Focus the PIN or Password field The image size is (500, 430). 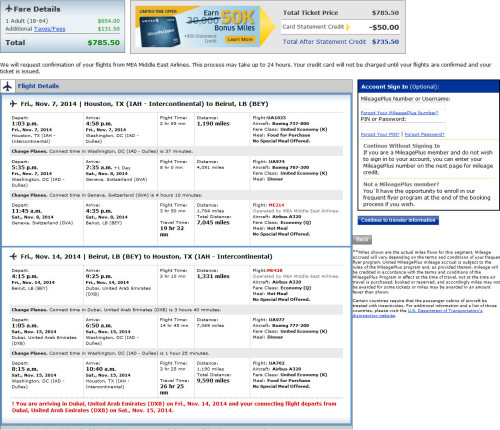tap(403, 127)
